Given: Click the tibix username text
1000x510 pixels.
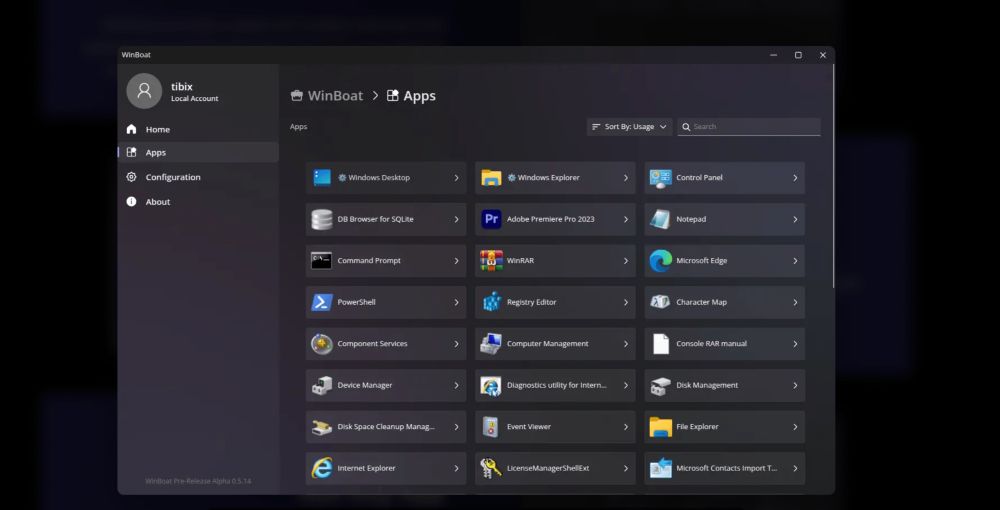Looking at the screenshot, I should tap(182, 87).
